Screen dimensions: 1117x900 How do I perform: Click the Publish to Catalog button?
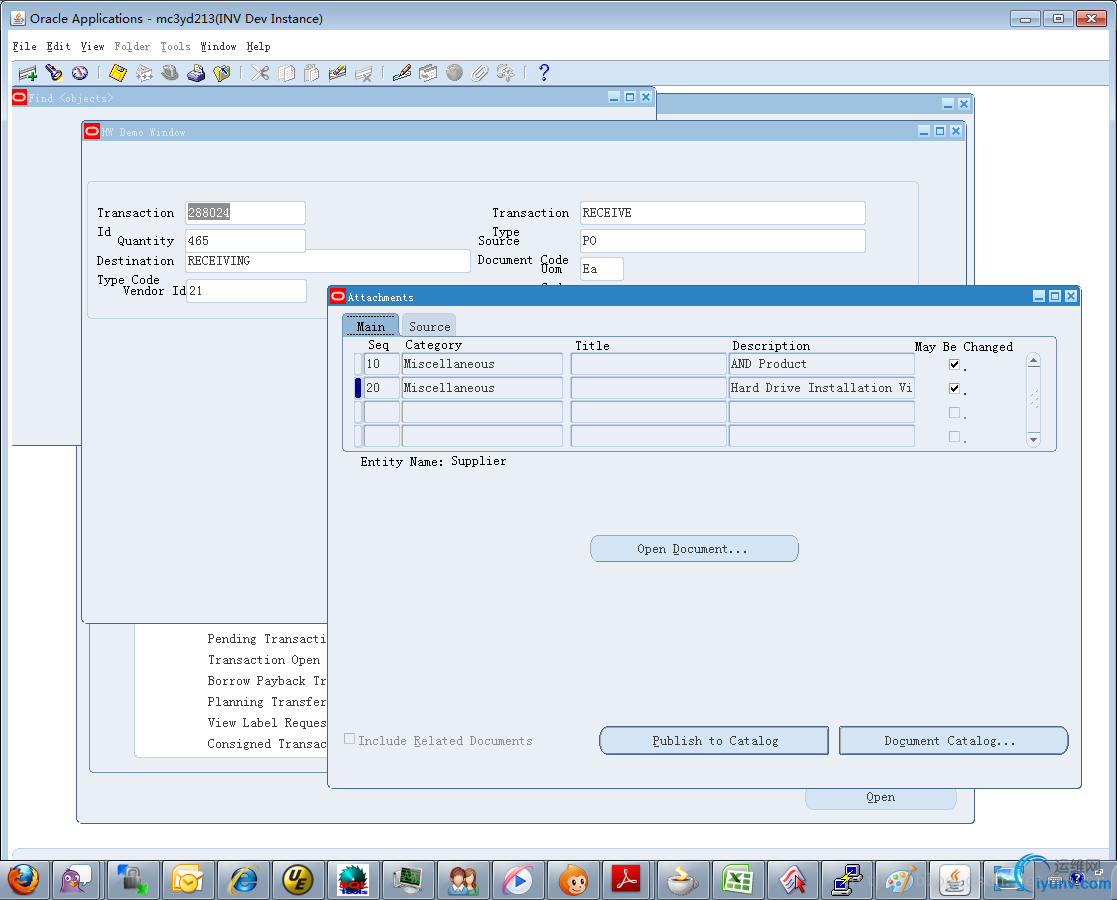(714, 740)
